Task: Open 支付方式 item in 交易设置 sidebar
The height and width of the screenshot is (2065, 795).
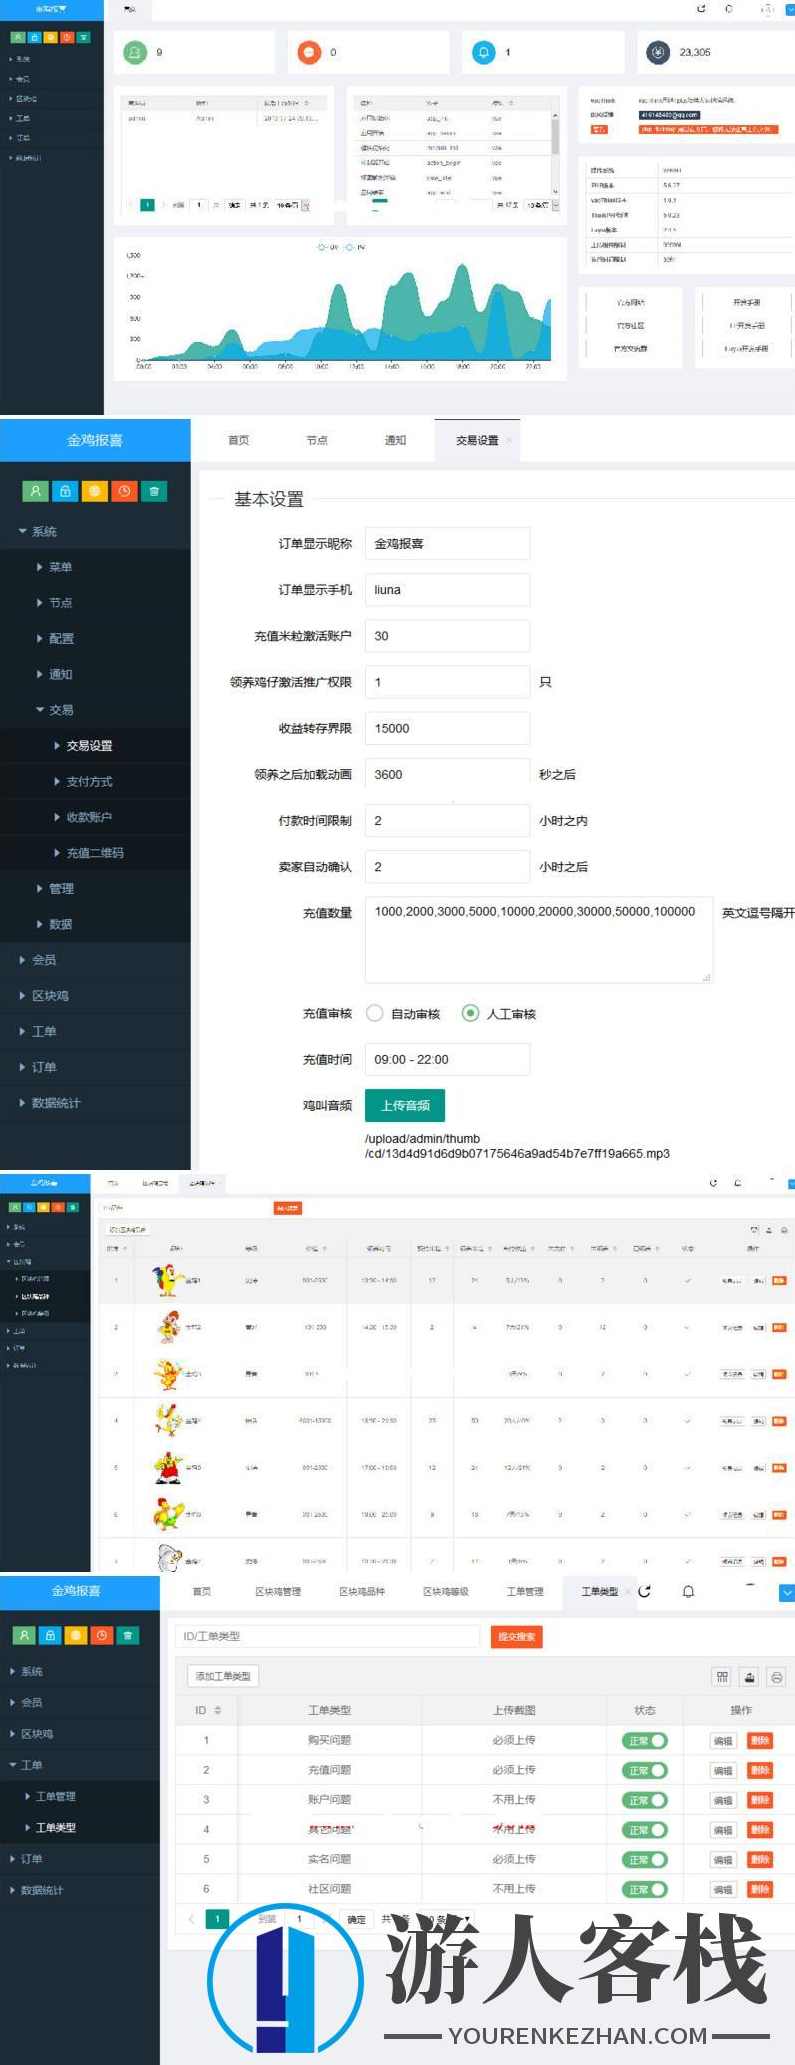Action: pos(90,781)
